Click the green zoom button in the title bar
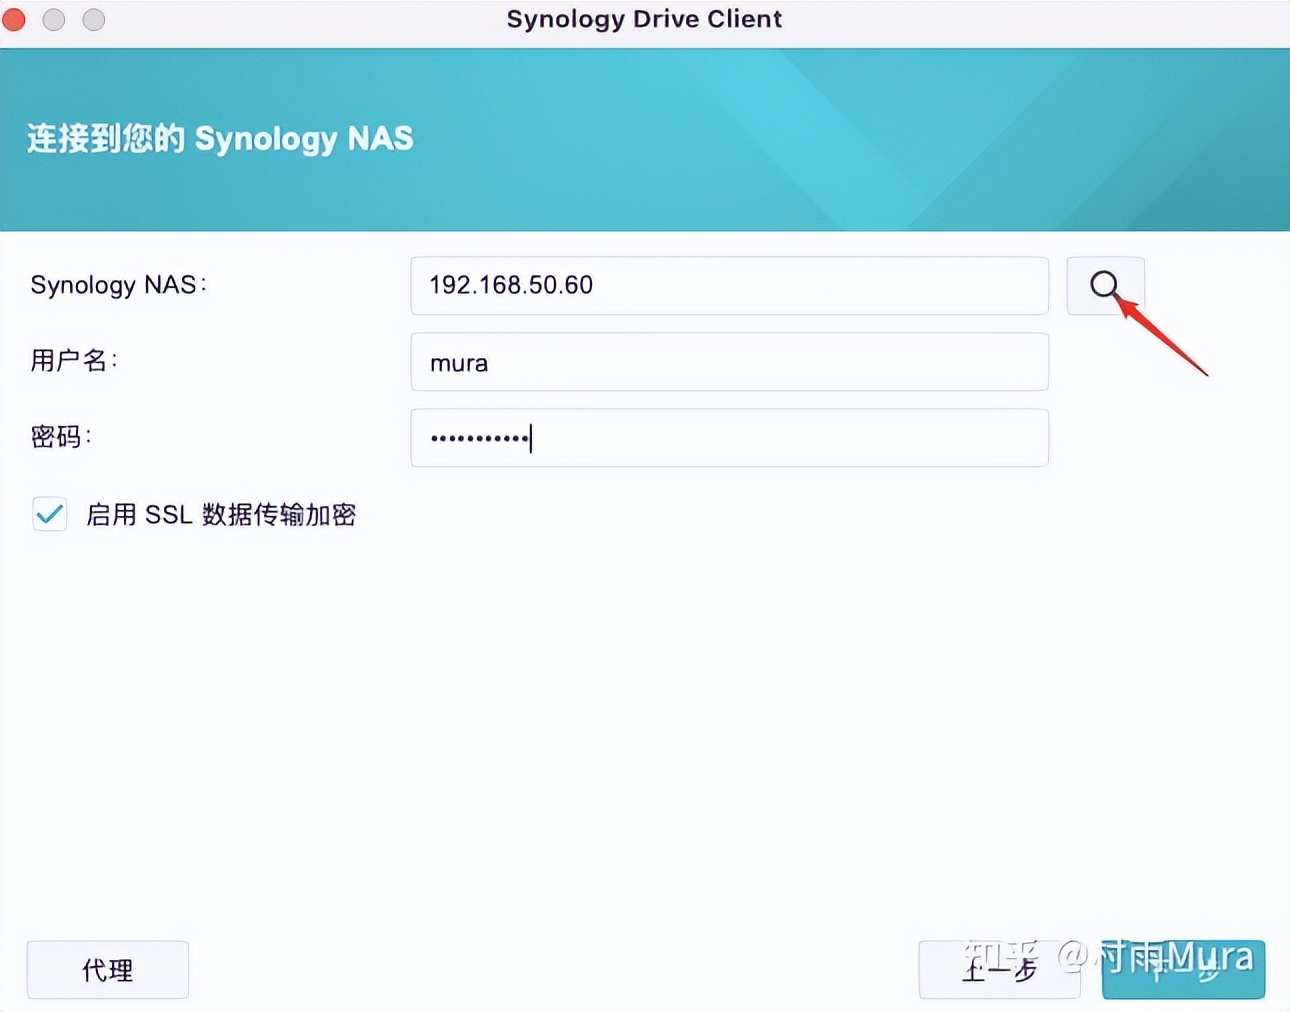Viewport: 1290px width, 1012px height. [x=93, y=19]
